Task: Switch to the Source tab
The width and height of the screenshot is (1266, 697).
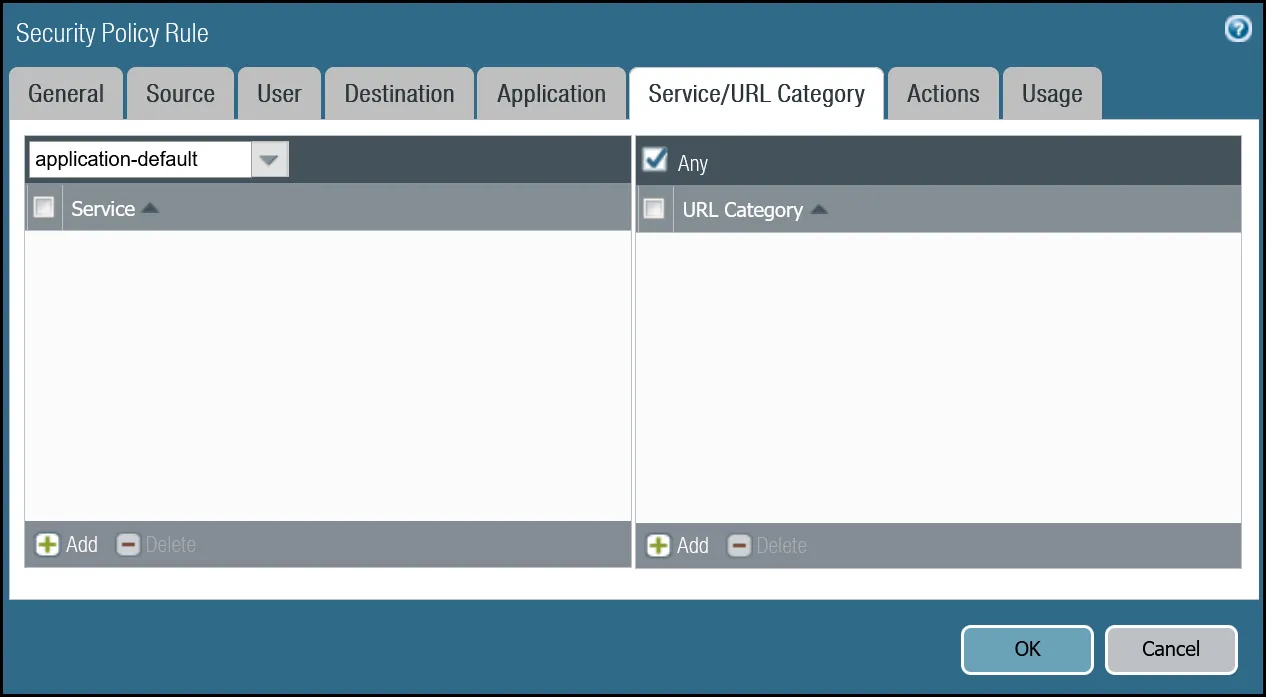Action: [180, 92]
